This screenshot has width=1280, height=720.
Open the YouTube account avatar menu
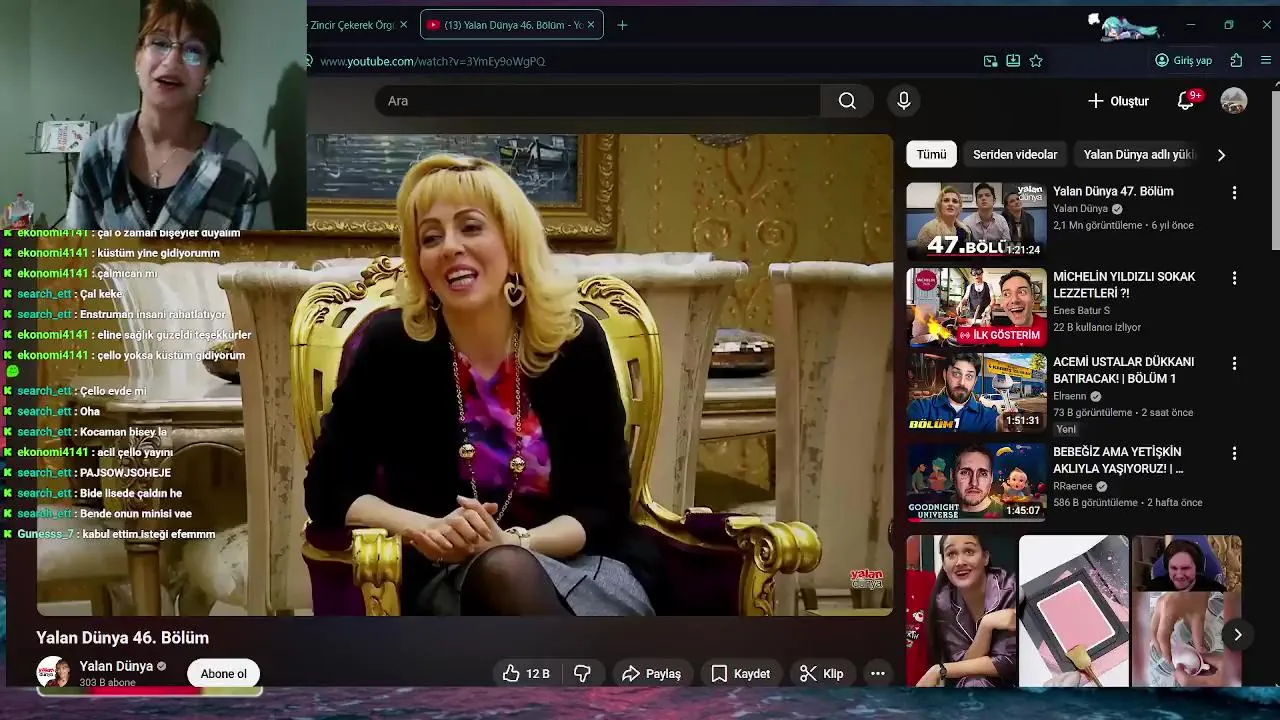tap(1234, 100)
